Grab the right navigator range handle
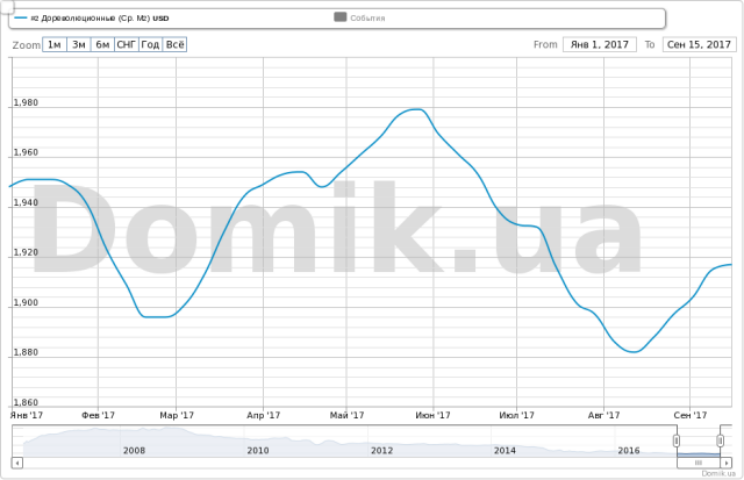The image size is (744, 480). tap(720, 441)
